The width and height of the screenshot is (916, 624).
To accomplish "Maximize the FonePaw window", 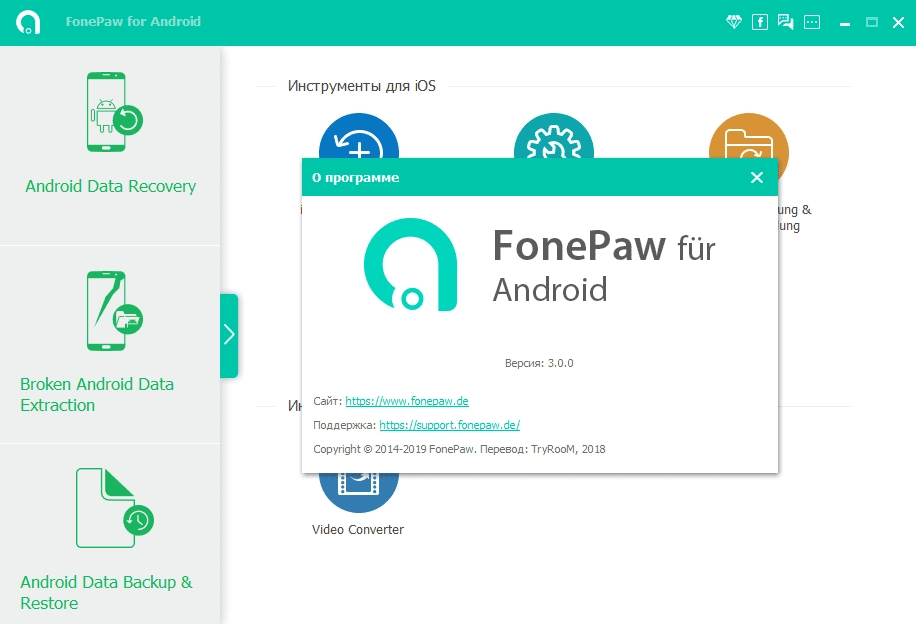I will (872, 23).
